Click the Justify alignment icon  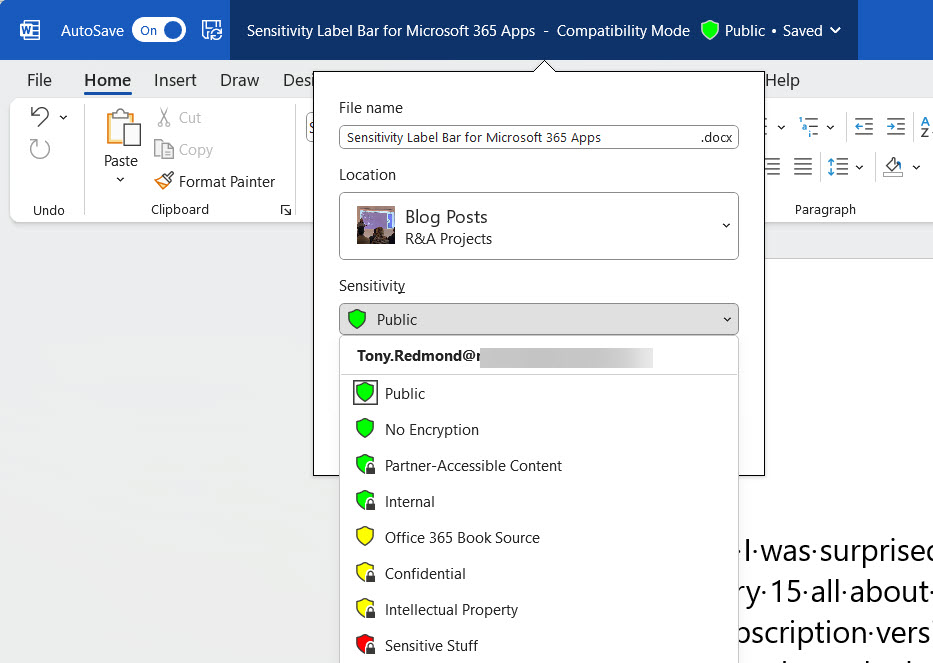tap(803, 167)
